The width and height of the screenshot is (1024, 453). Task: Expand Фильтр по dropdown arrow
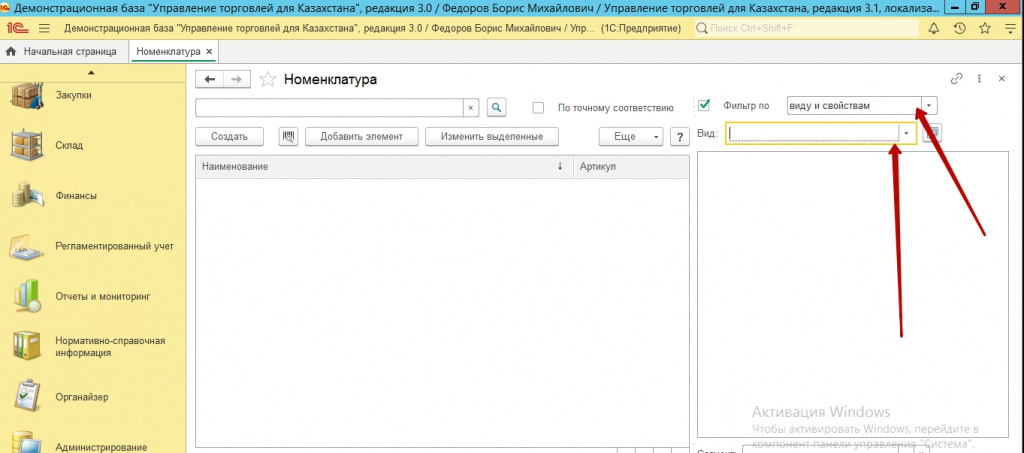[930, 106]
